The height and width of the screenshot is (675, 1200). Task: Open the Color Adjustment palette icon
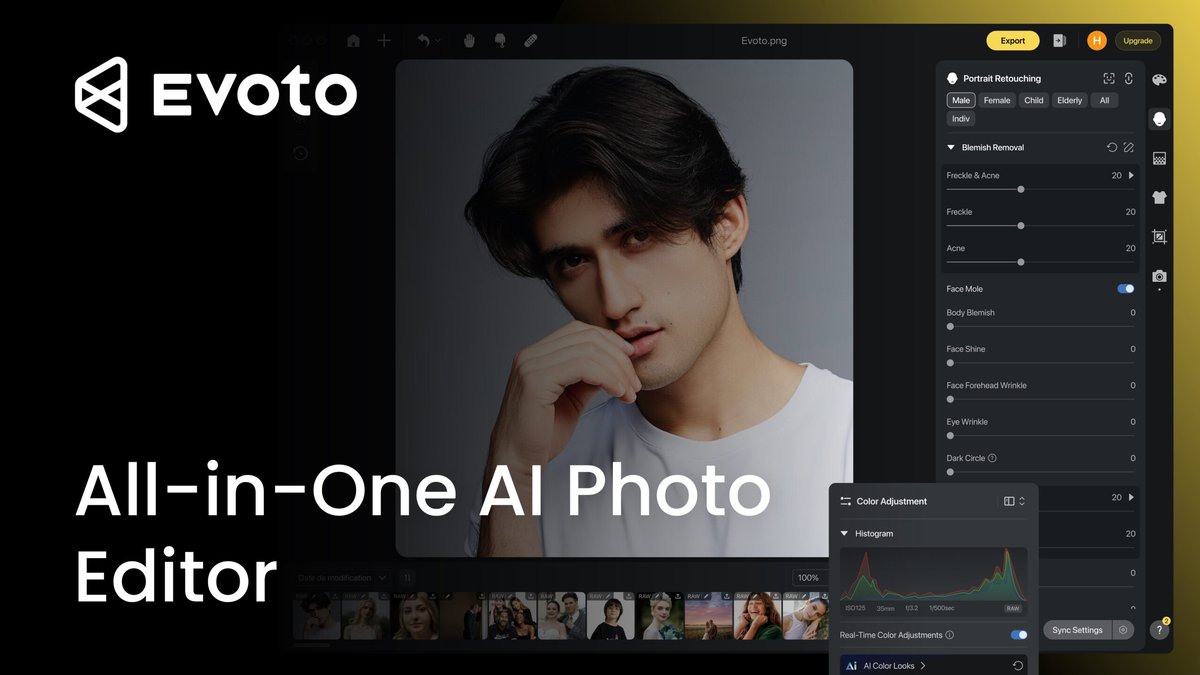point(1158,79)
